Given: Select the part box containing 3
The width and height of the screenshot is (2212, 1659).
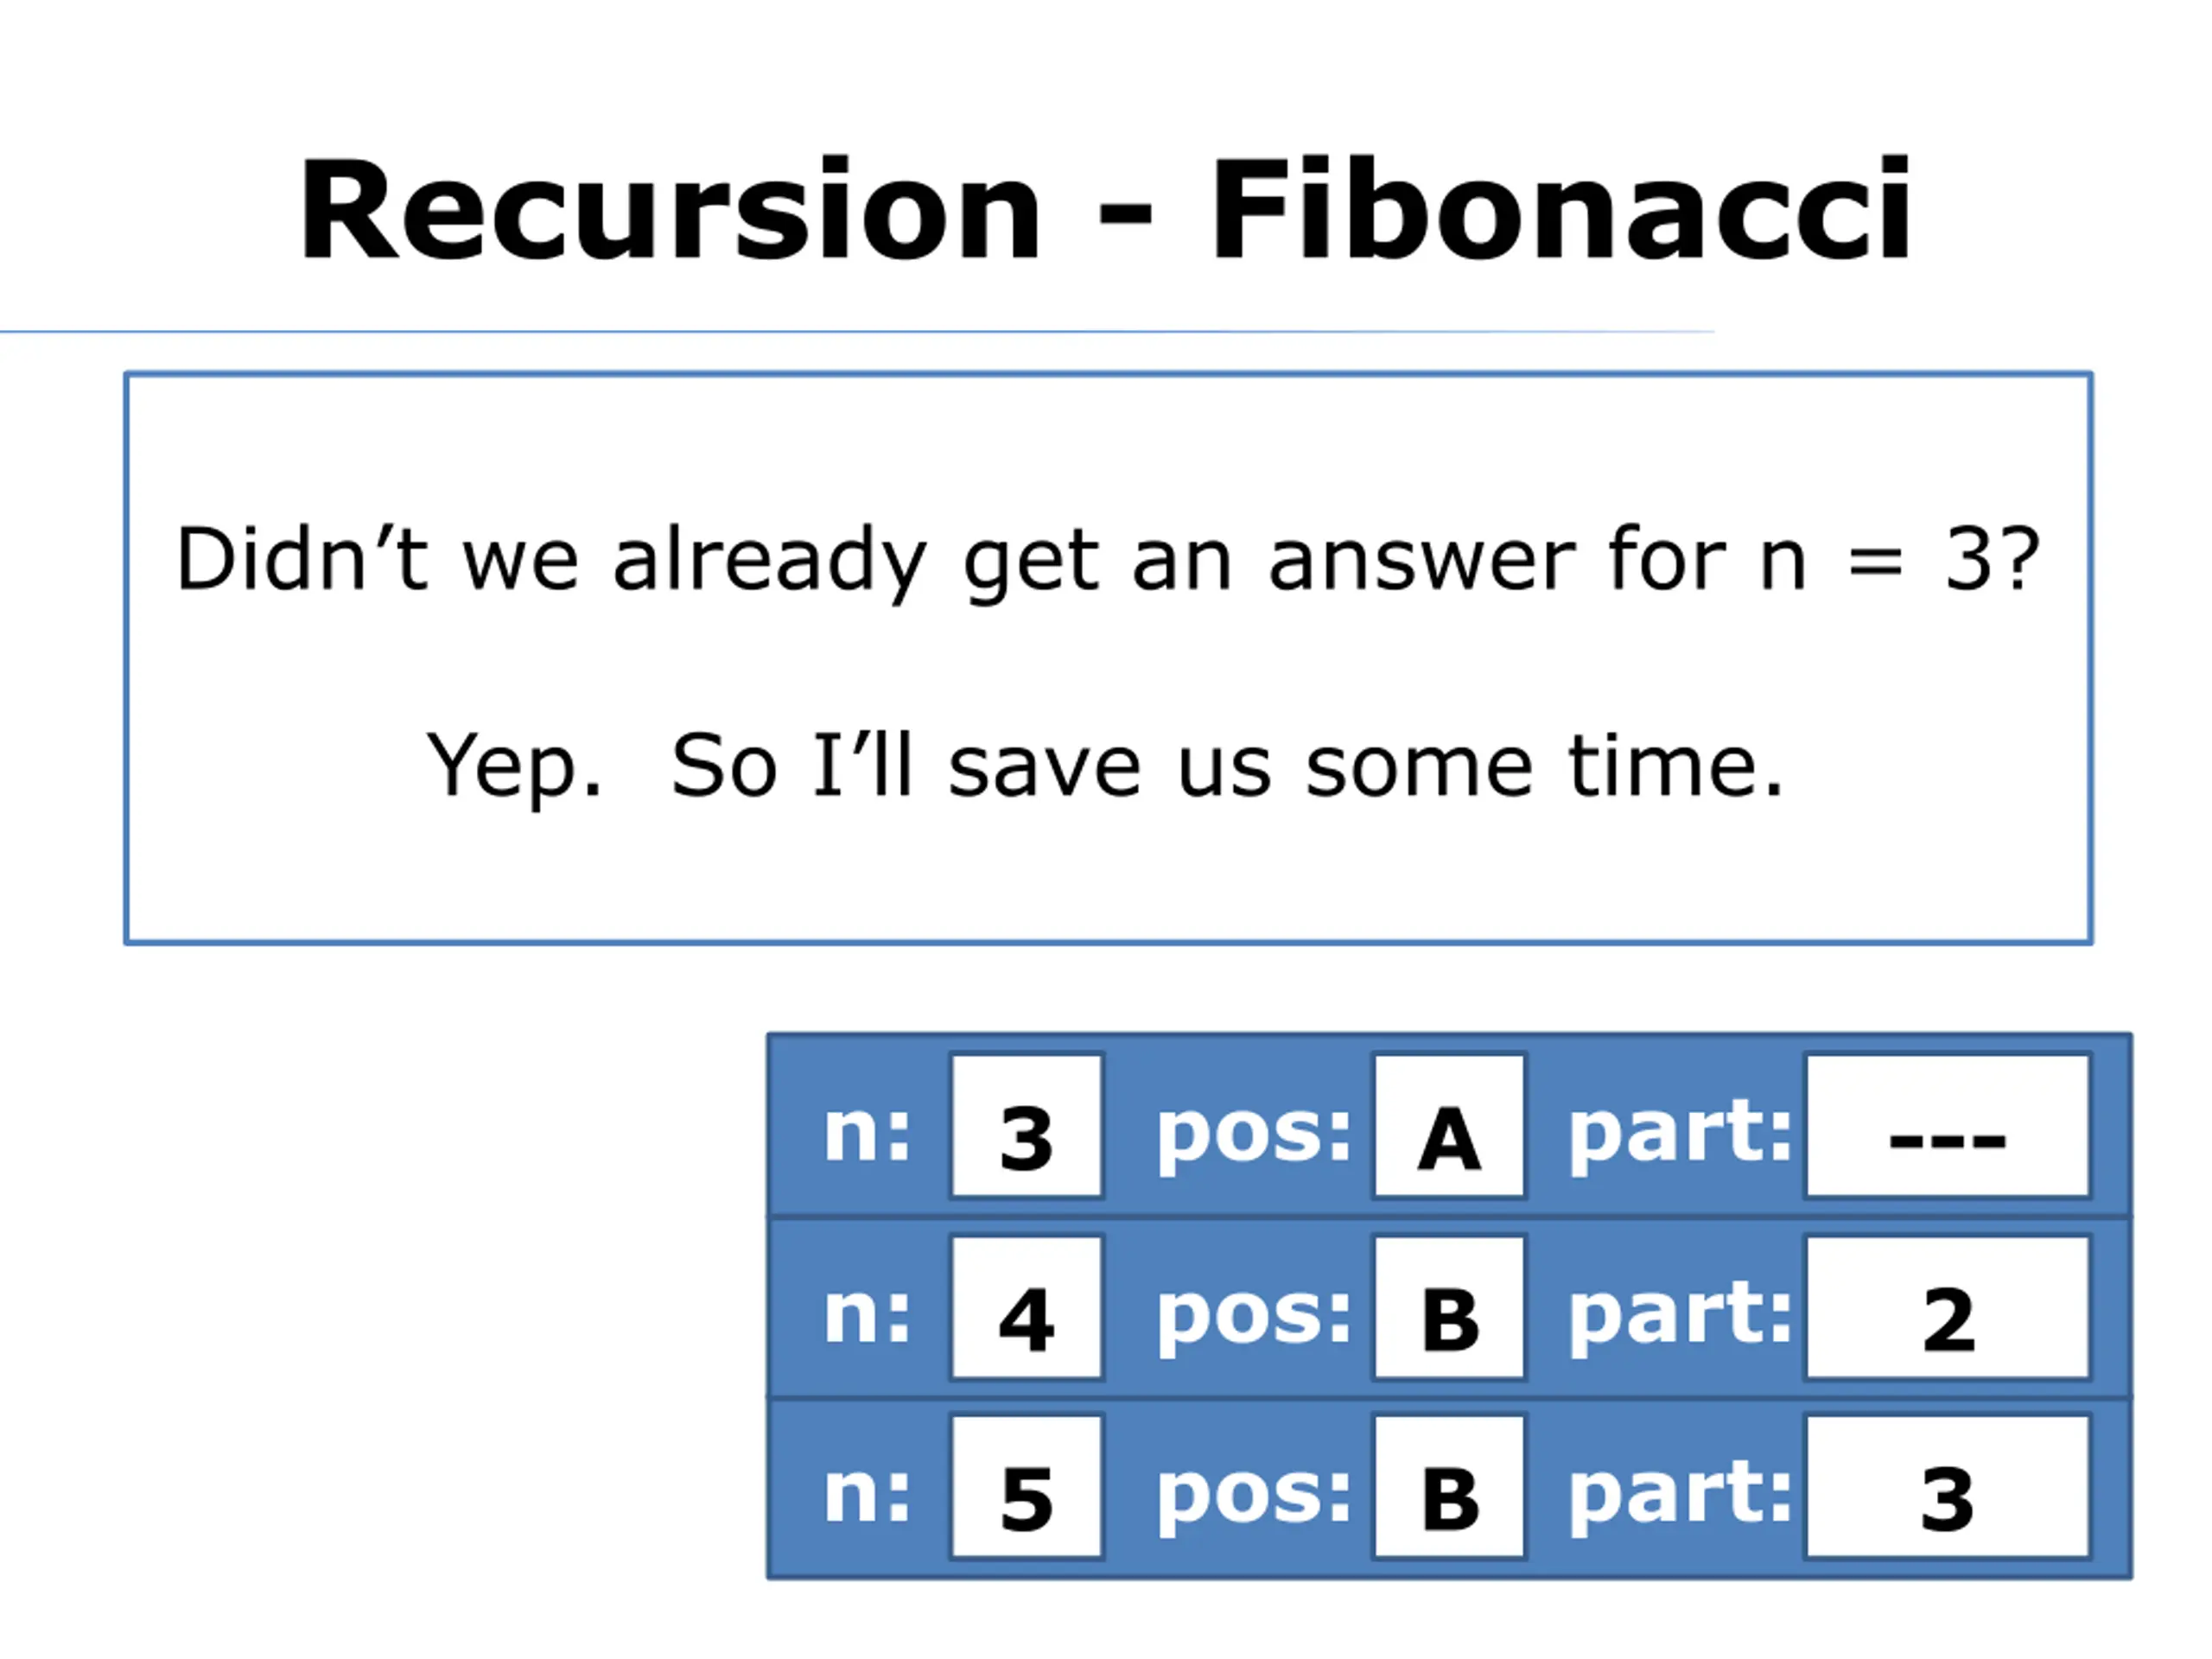Looking at the screenshot, I should pyautogui.click(x=1948, y=1486).
